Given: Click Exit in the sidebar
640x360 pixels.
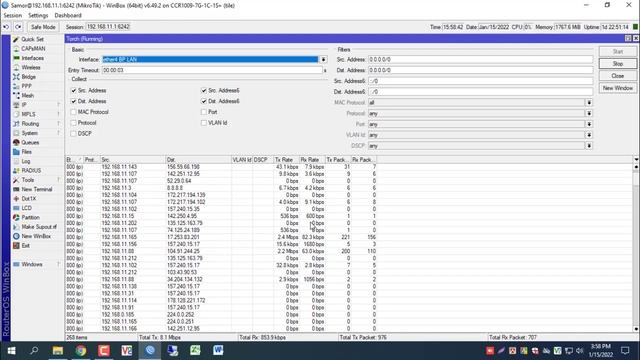Looking at the screenshot, I should pyautogui.click(x=25, y=246).
